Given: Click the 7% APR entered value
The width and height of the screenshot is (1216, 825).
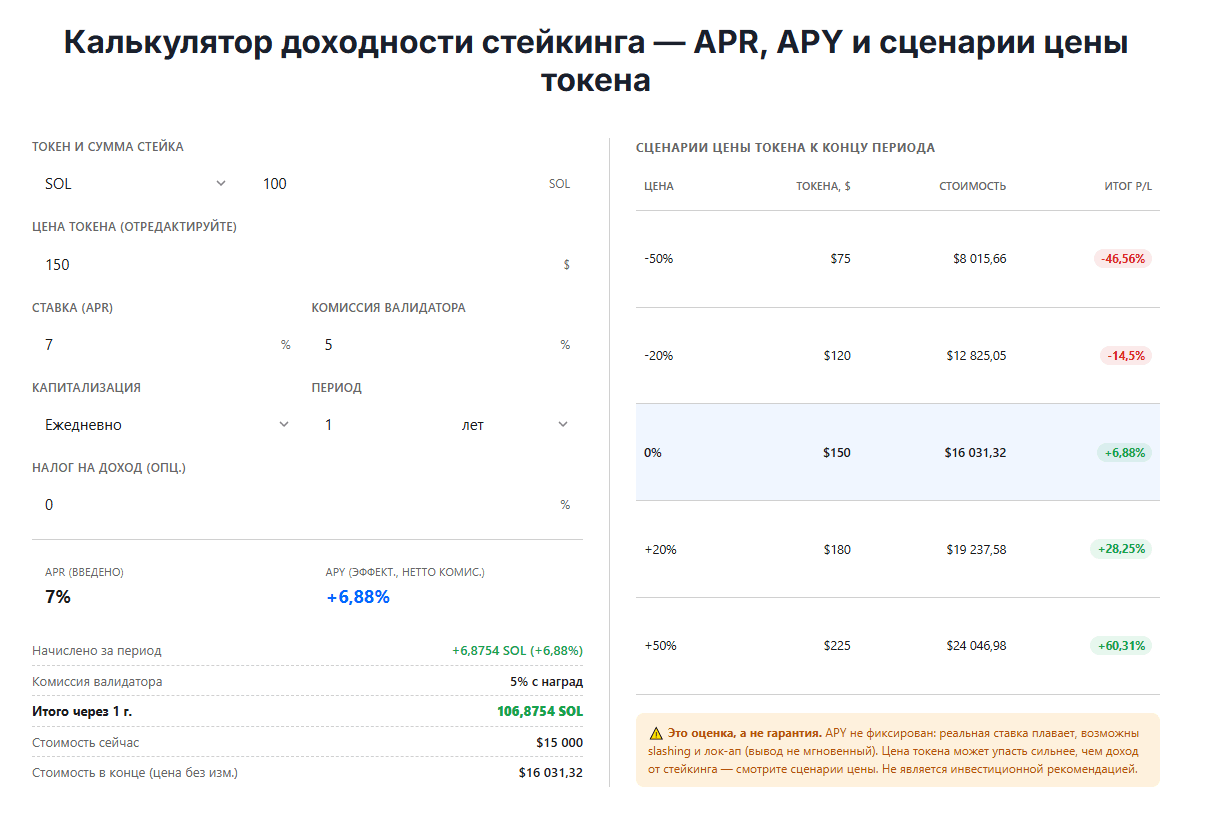Looking at the screenshot, I should click(x=58, y=597).
